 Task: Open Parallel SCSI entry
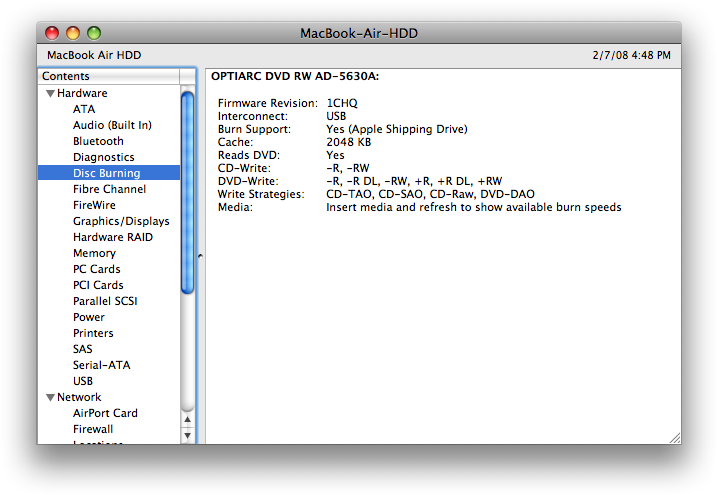click(x=105, y=301)
